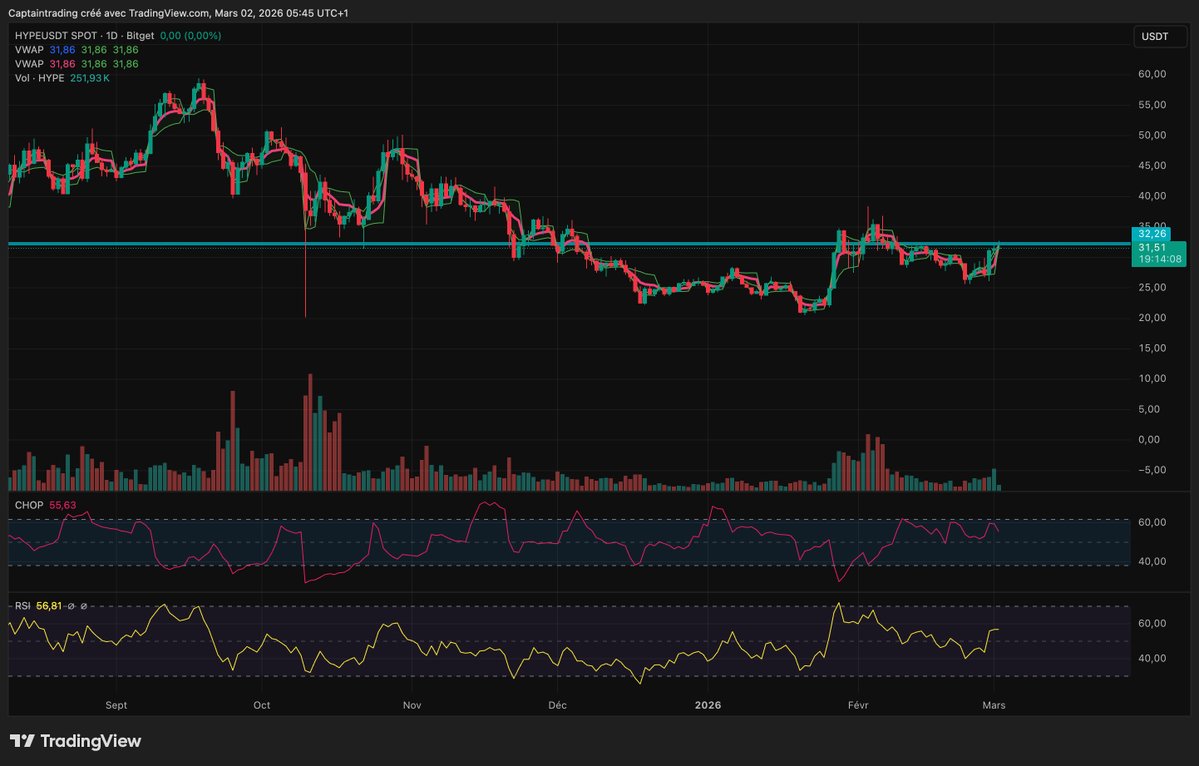Click the 19:14:08 countdown timer
Image resolution: width=1199 pixels, height=766 pixels.
pyautogui.click(x=1161, y=257)
